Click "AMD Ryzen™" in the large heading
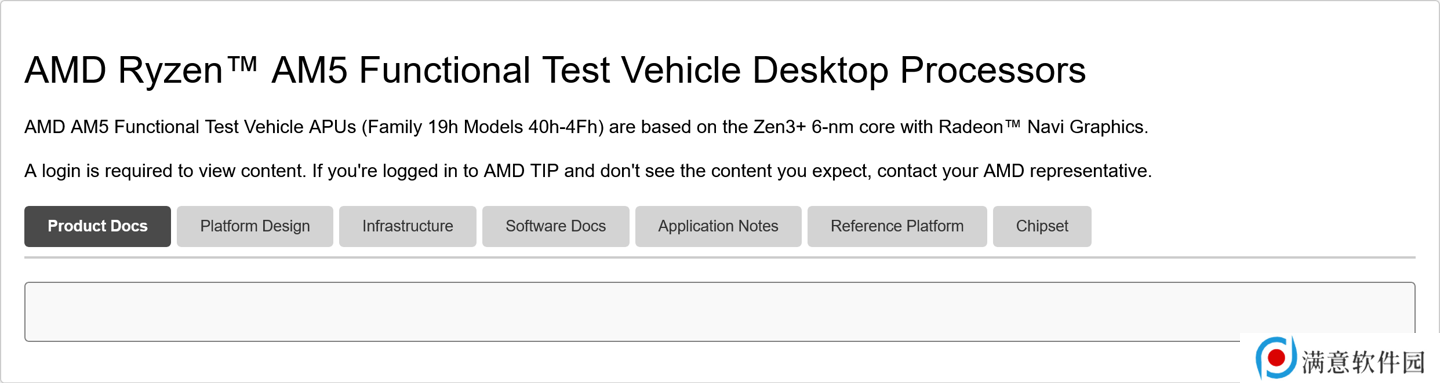1440x383 pixels. [x=141, y=71]
